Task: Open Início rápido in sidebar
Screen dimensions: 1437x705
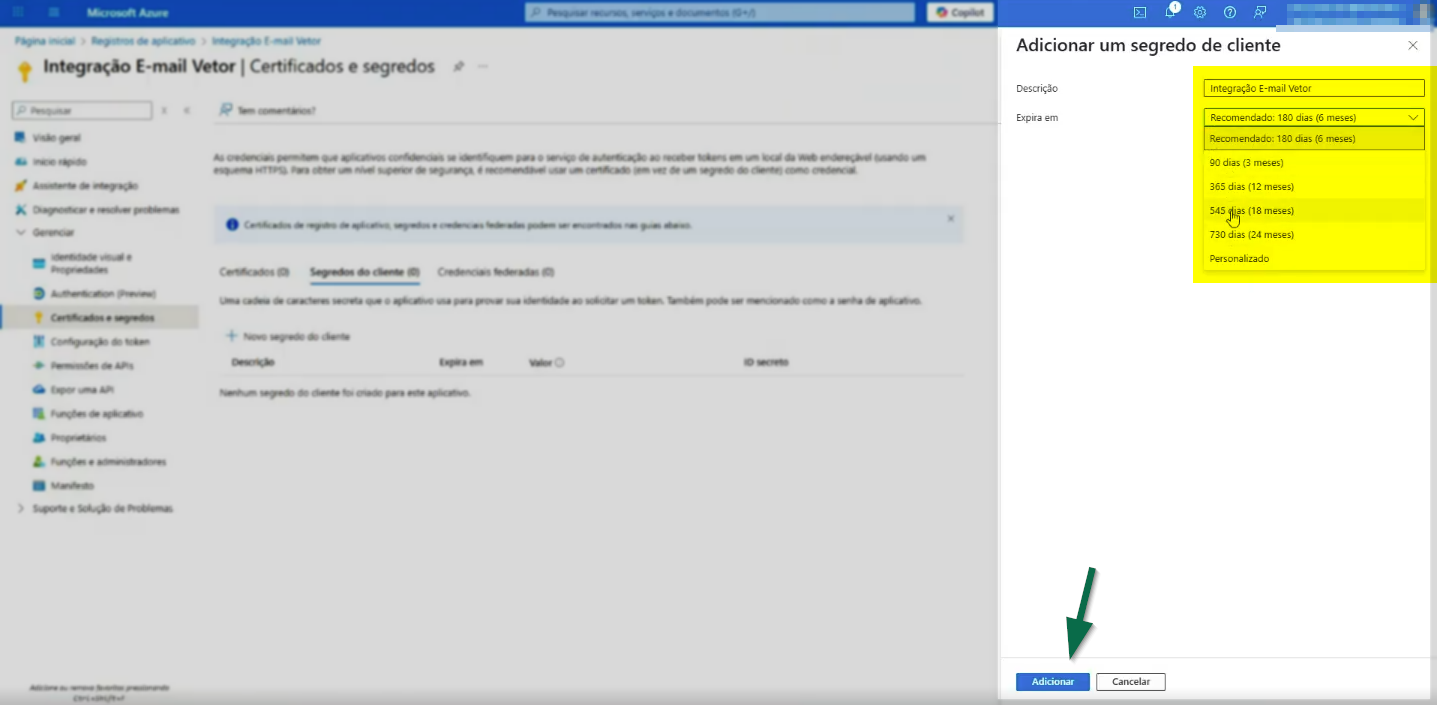Action: (x=59, y=162)
